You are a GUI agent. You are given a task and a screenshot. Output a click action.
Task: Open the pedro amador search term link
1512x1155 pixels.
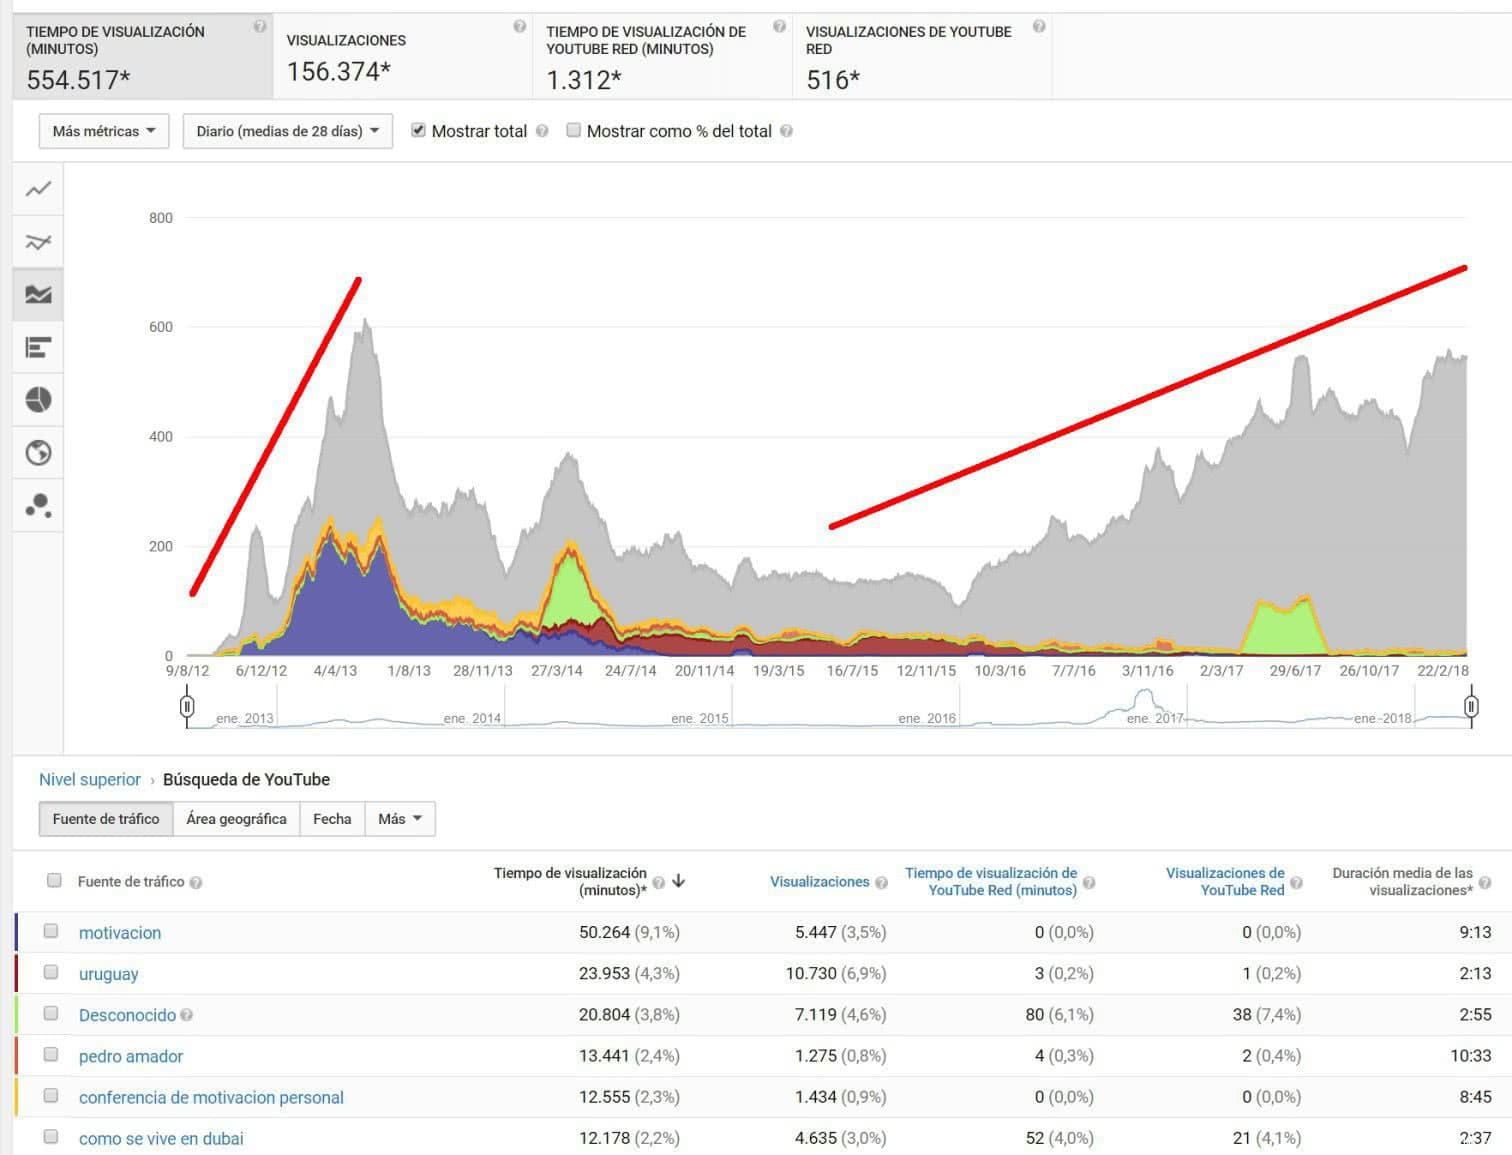131,1056
